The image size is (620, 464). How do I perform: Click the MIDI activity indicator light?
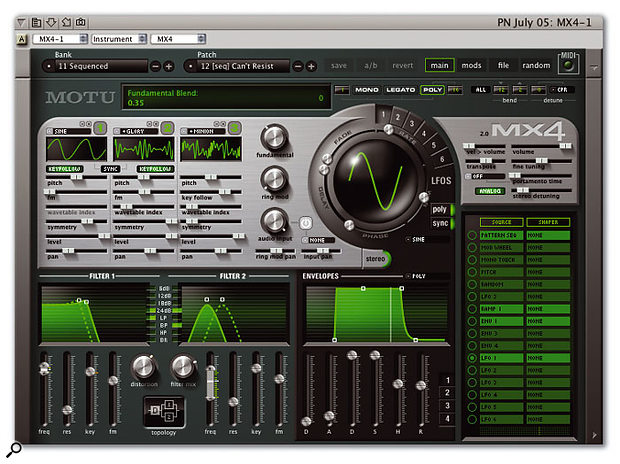568,66
